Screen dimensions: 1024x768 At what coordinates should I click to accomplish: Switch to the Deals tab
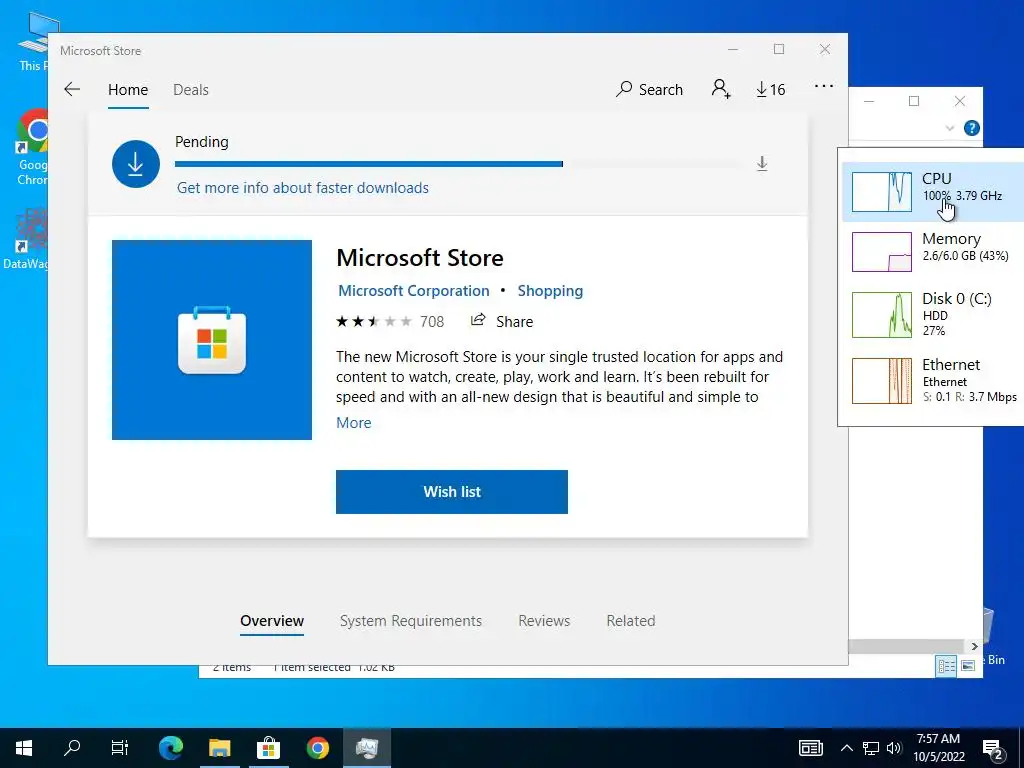(x=191, y=89)
